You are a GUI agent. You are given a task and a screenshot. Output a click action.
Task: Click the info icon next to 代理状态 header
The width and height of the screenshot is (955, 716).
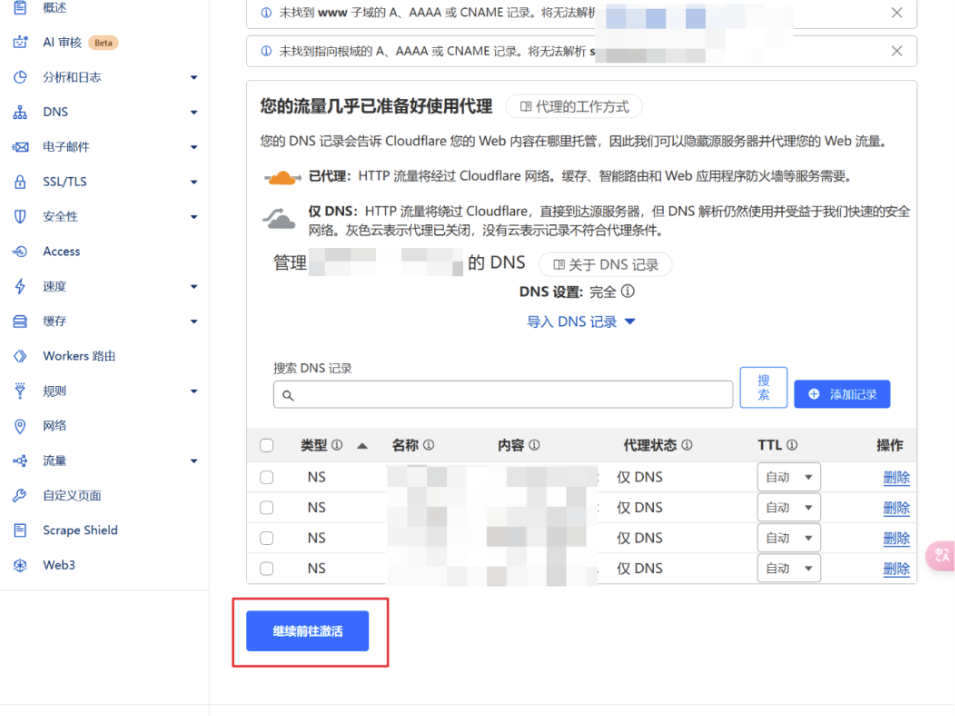687,445
